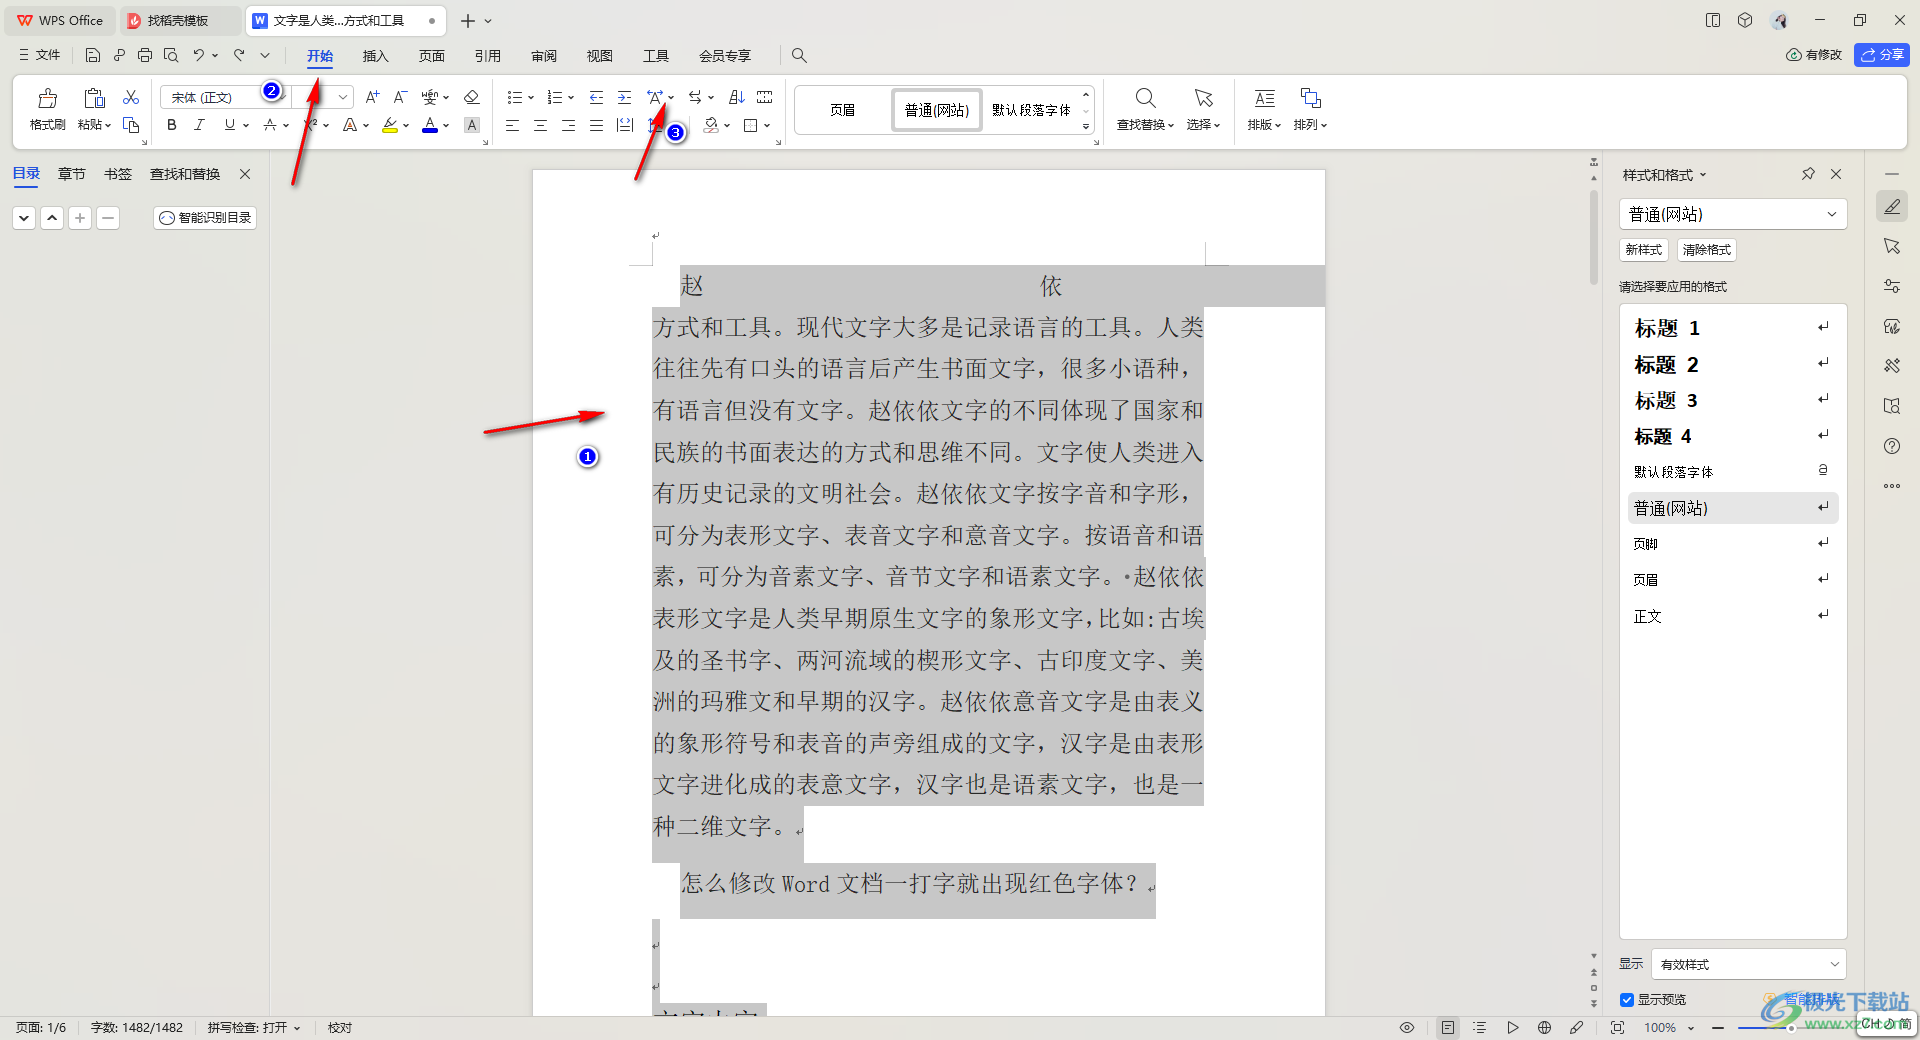Apply the 标题 1 style
1920x1040 pixels.
(1732, 328)
